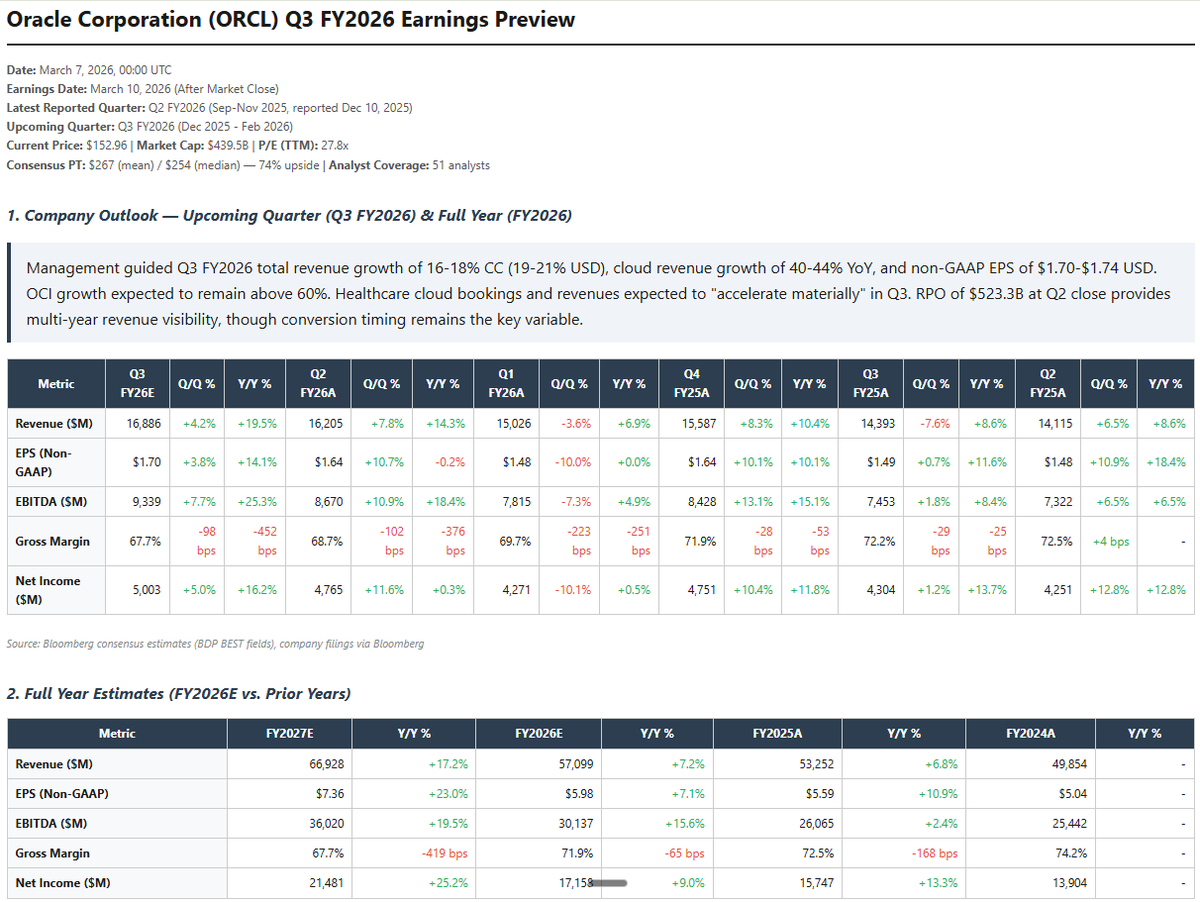Click the full-year Net Income value 13,904
The image size is (1200, 902).
(1068, 884)
